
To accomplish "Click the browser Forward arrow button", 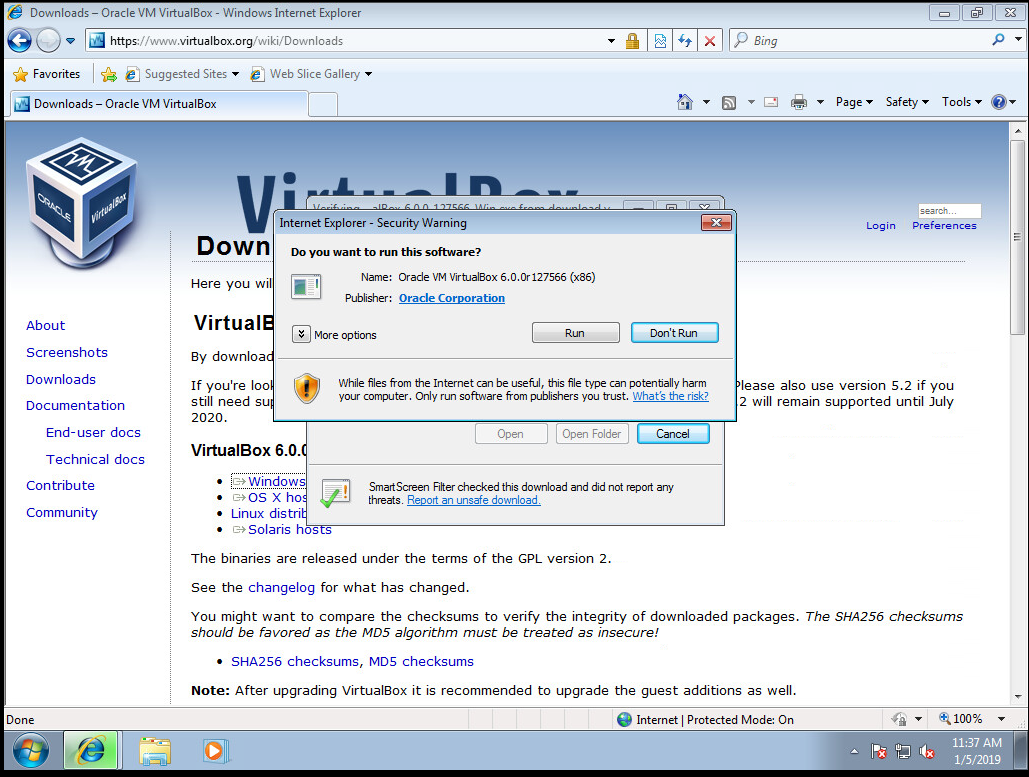I will 48,41.
